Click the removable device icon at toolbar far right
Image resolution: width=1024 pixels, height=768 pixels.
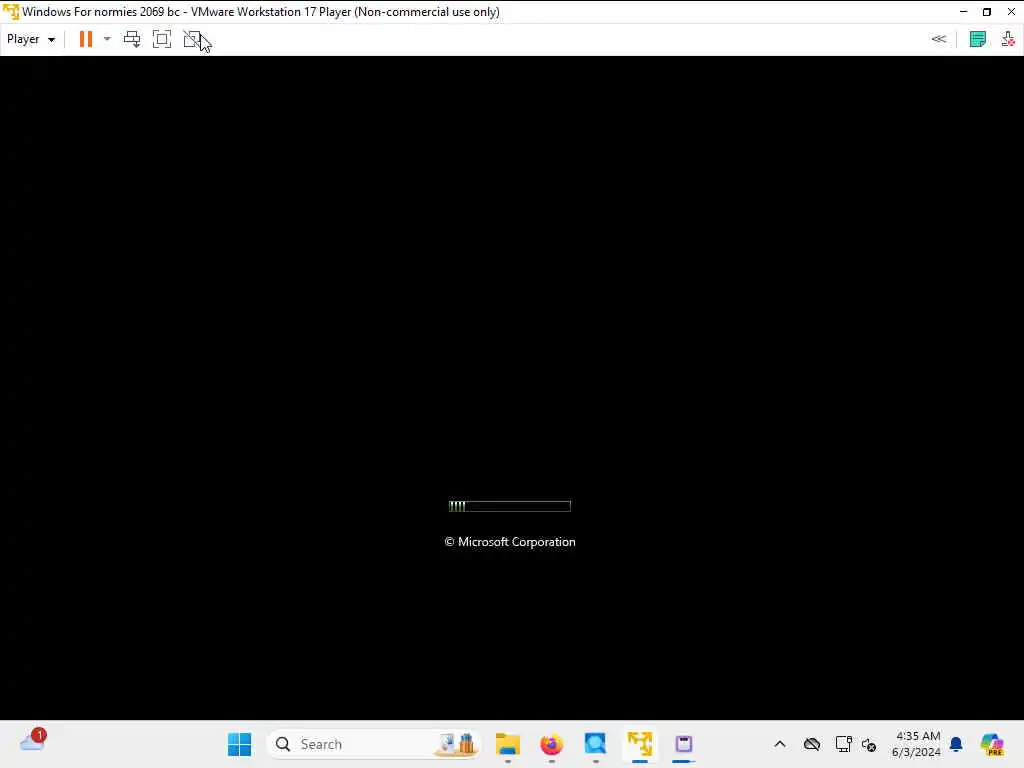(x=1008, y=39)
